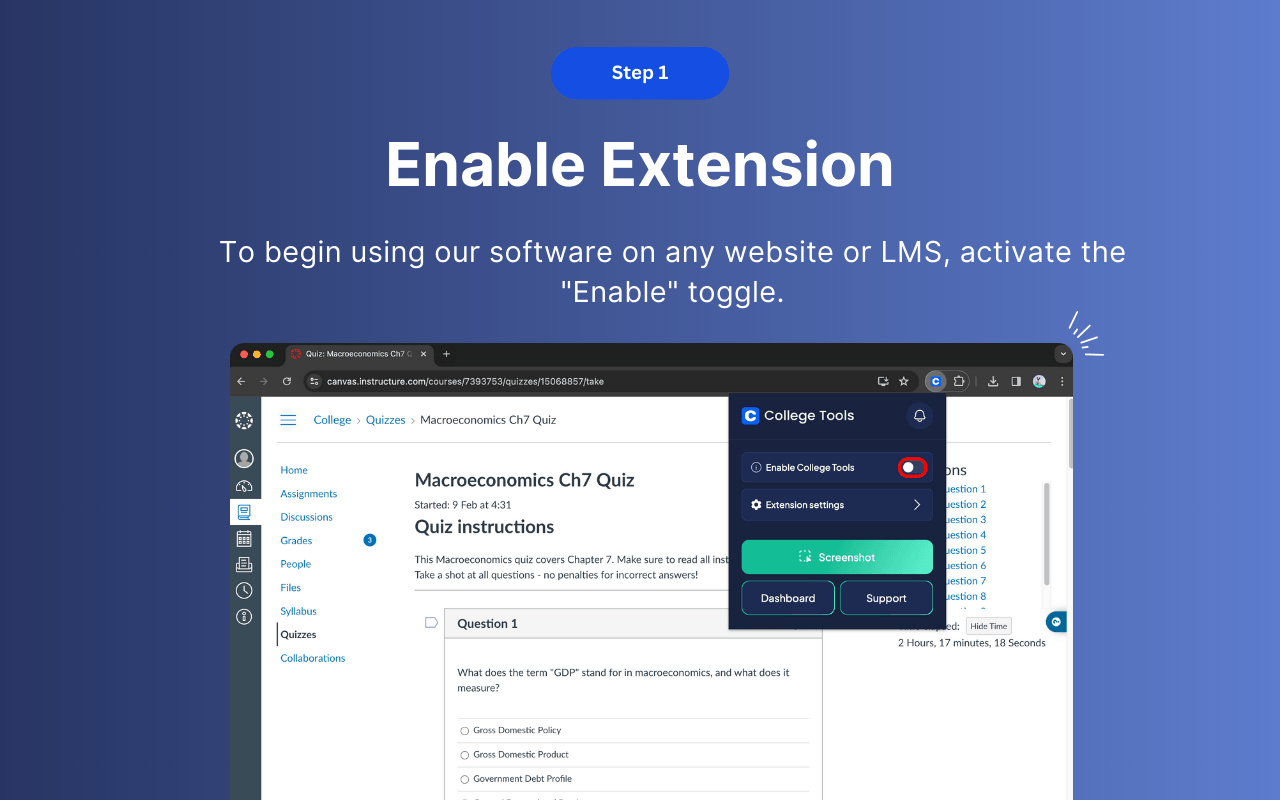Open the tab search dropdown arrow

[1062, 354]
